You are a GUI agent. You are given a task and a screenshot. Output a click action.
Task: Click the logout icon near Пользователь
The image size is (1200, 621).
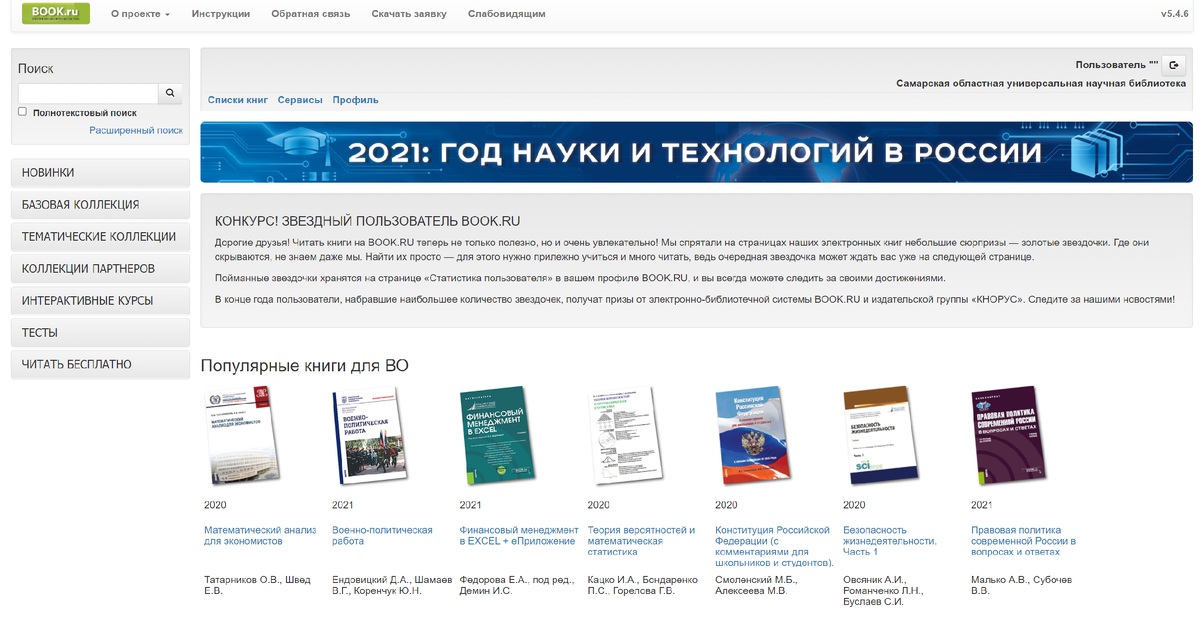[1175, 63]
